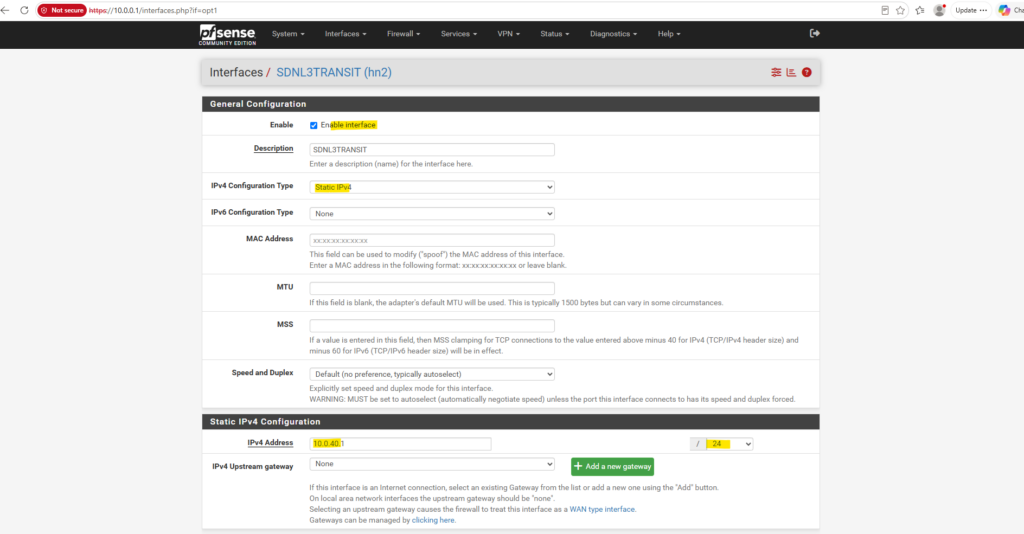Screen dimensions: 1024x534
Task: Click the red help question icon
Action: (807, 72)
